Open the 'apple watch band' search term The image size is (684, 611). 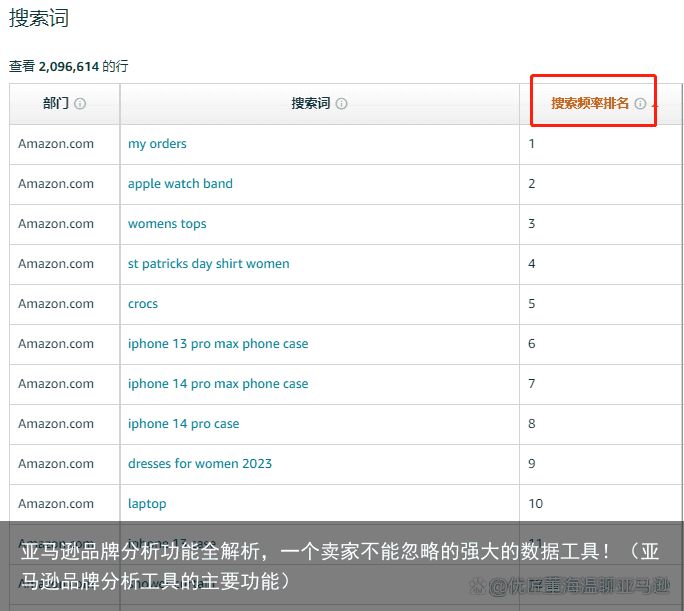[180, 184]
